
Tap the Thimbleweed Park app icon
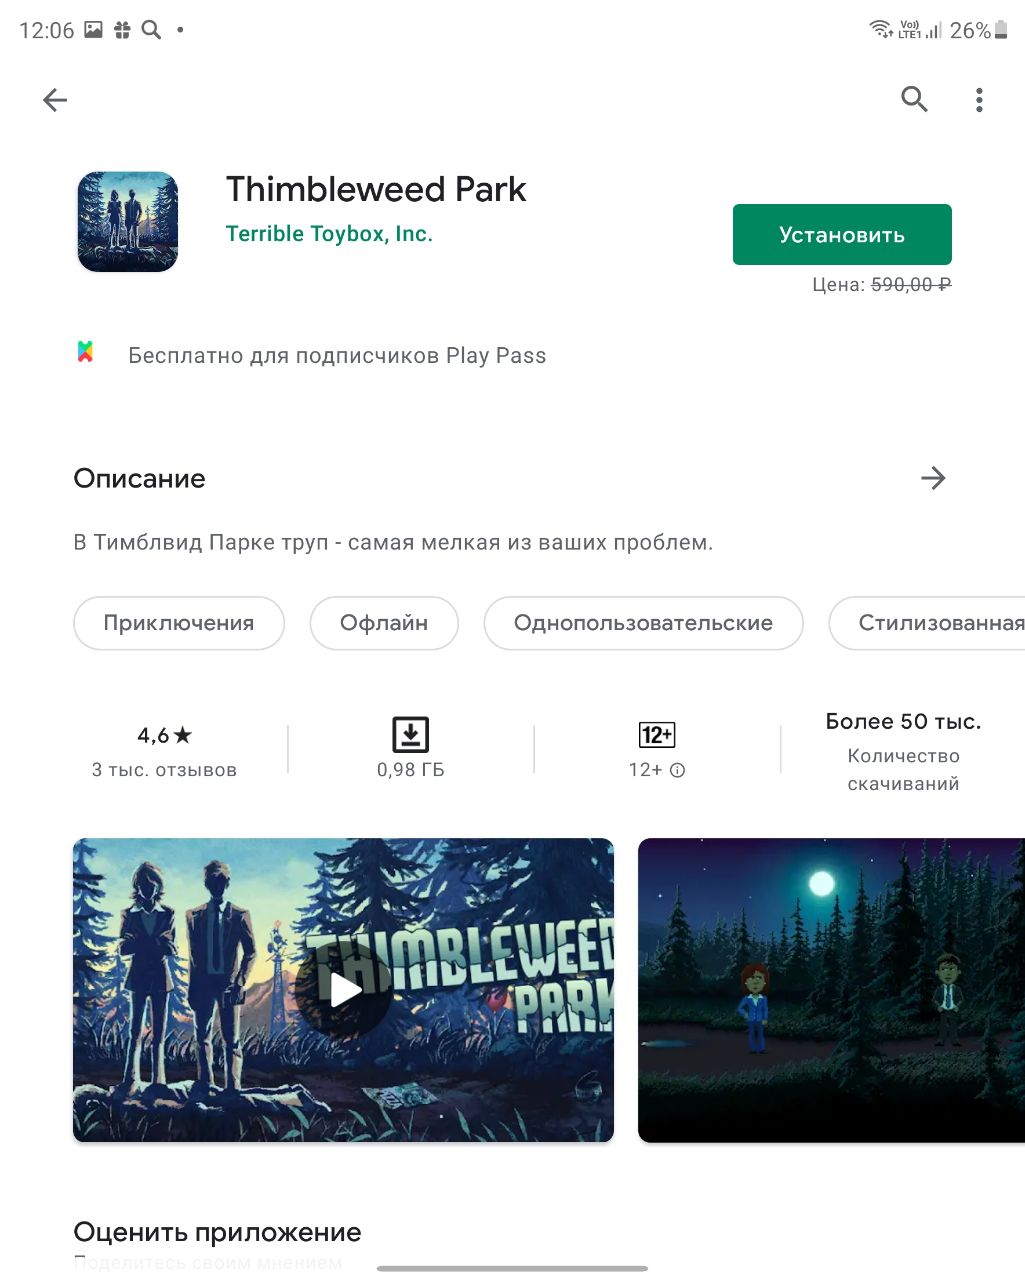pyautogui.click(x=128, y=221)
